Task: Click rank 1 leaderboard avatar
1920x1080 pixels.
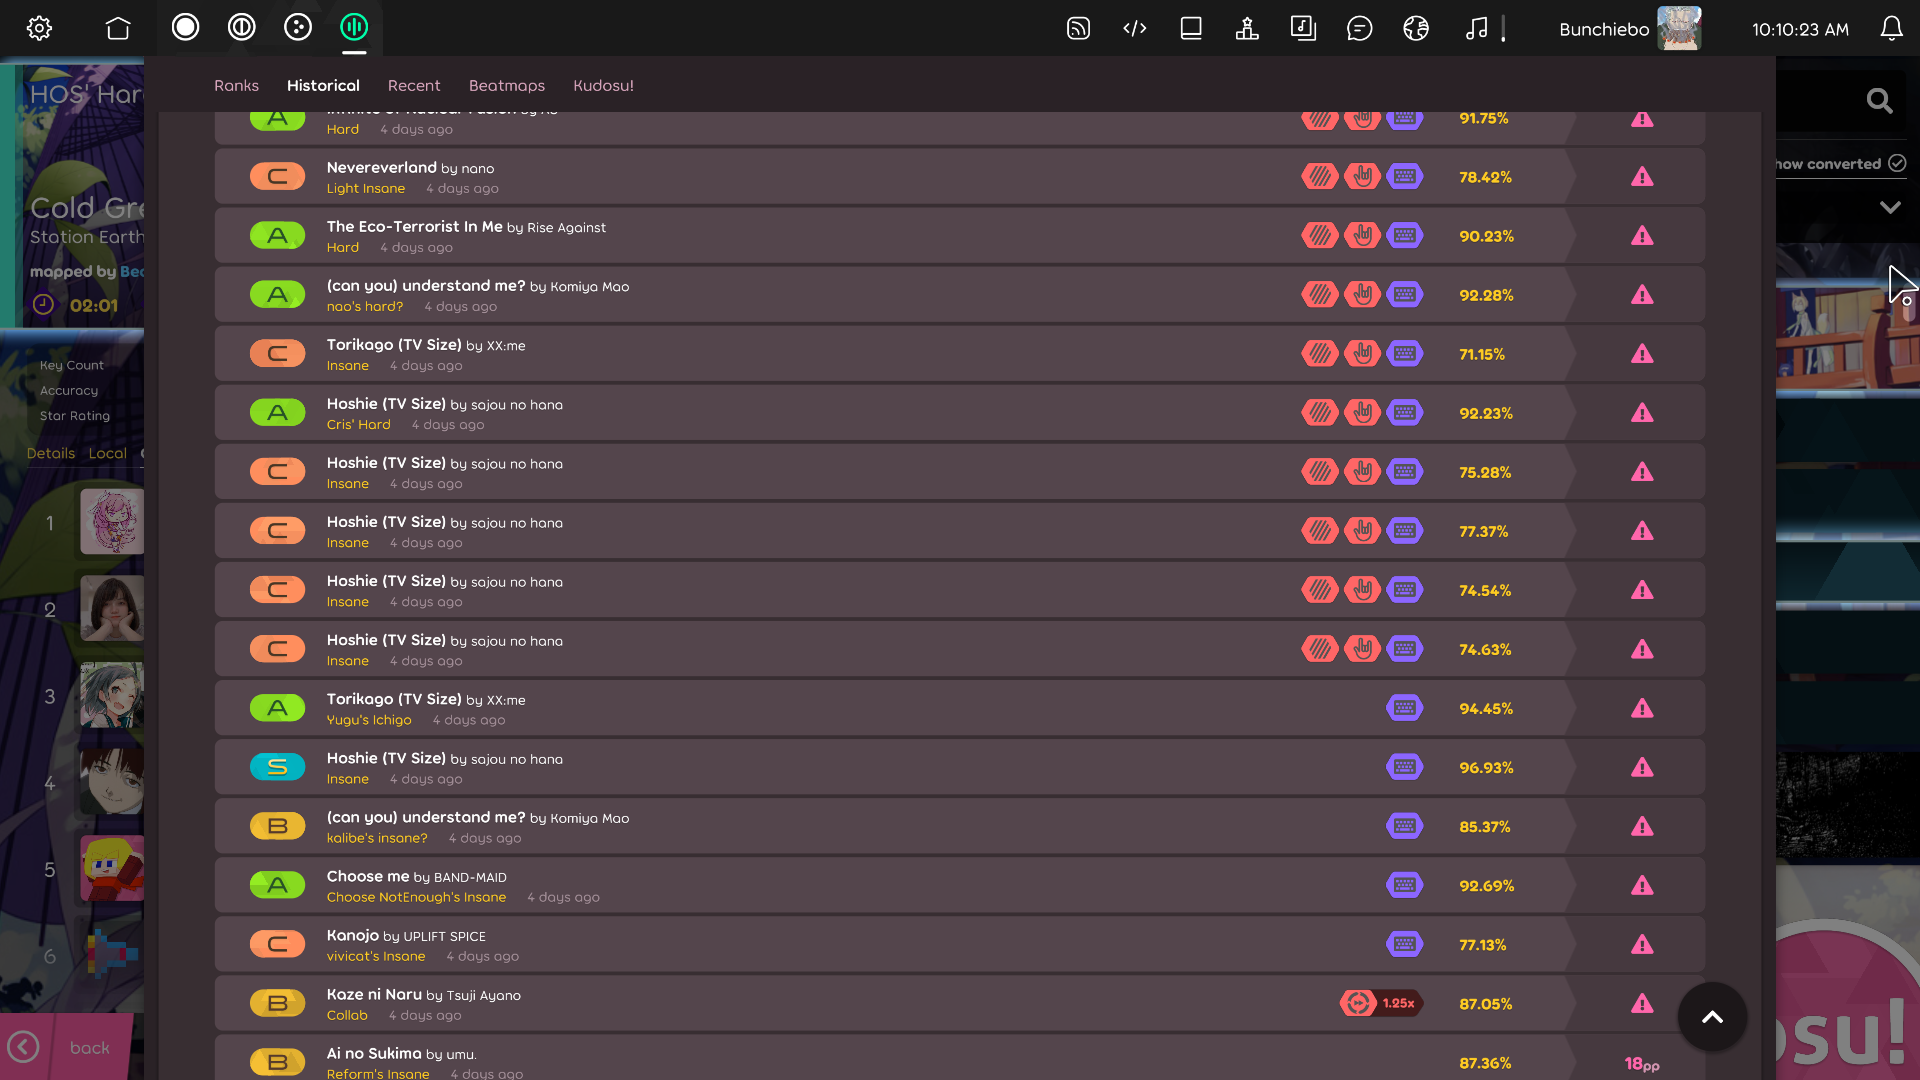Action: (112, 521)
